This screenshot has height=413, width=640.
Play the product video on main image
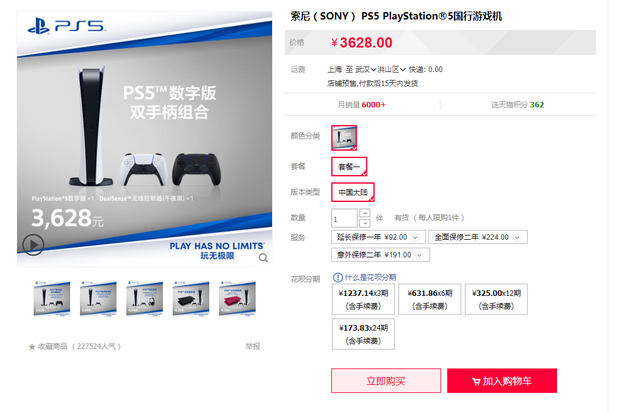coord(33,245)
